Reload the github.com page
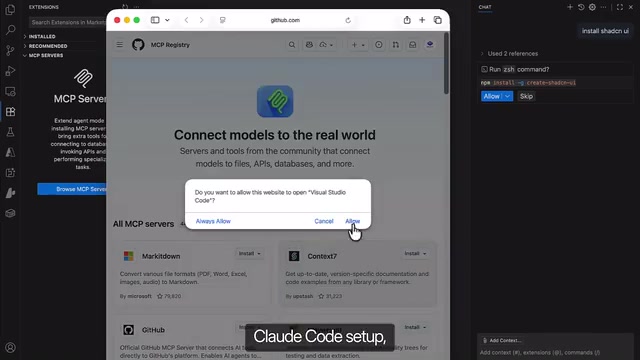The image size is (640, 360). (348, 20)
